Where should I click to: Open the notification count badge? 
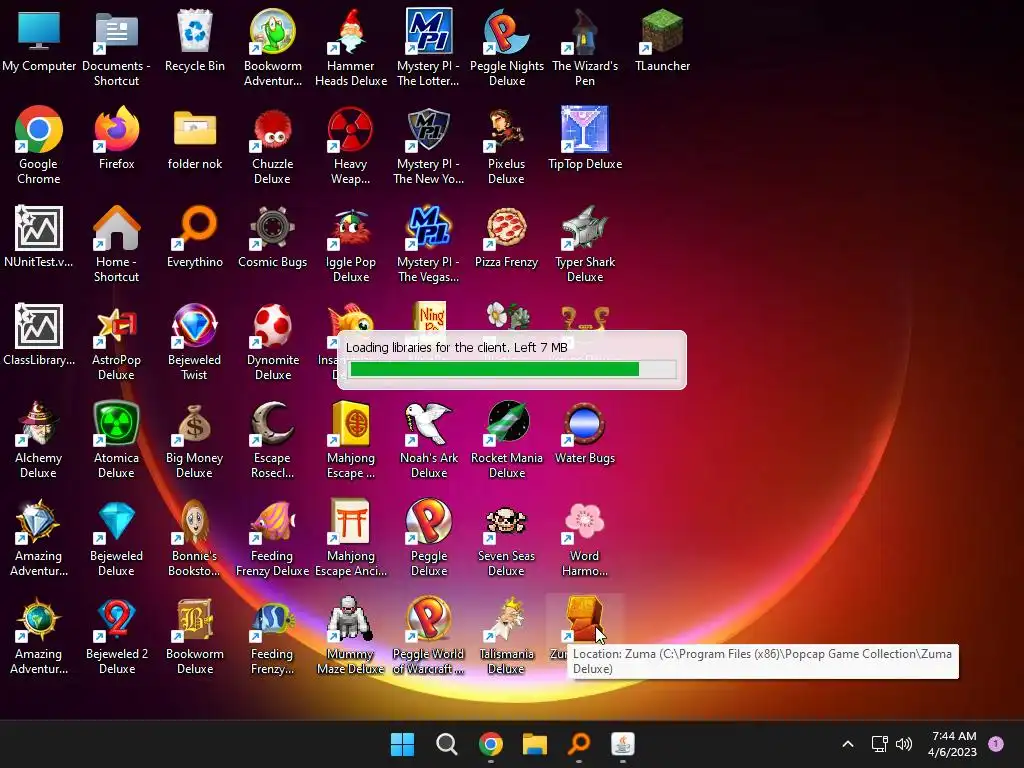pos(996,743)
